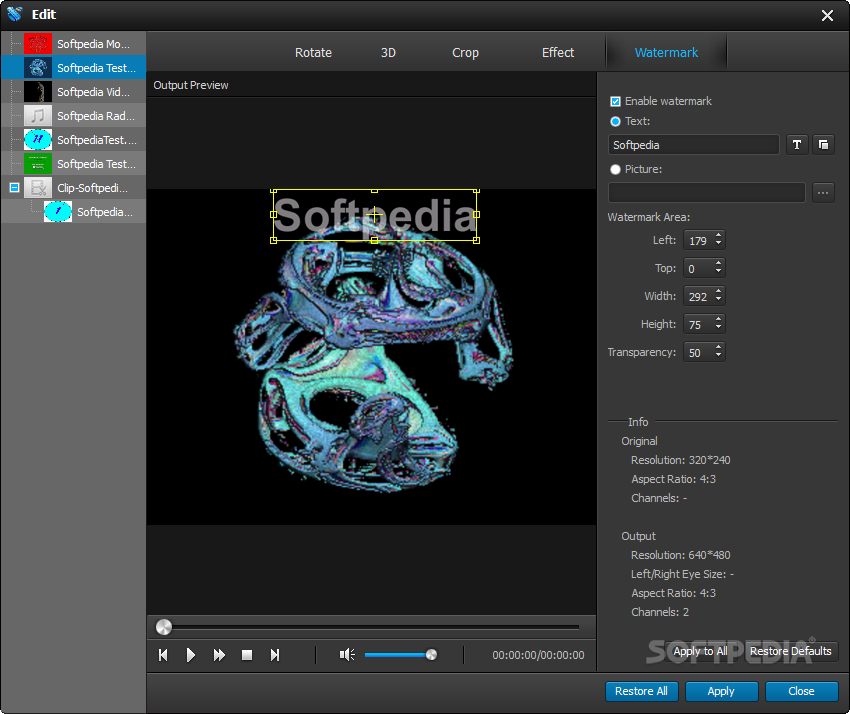
Task: Open the Effect tab
Action: [558, 53]
